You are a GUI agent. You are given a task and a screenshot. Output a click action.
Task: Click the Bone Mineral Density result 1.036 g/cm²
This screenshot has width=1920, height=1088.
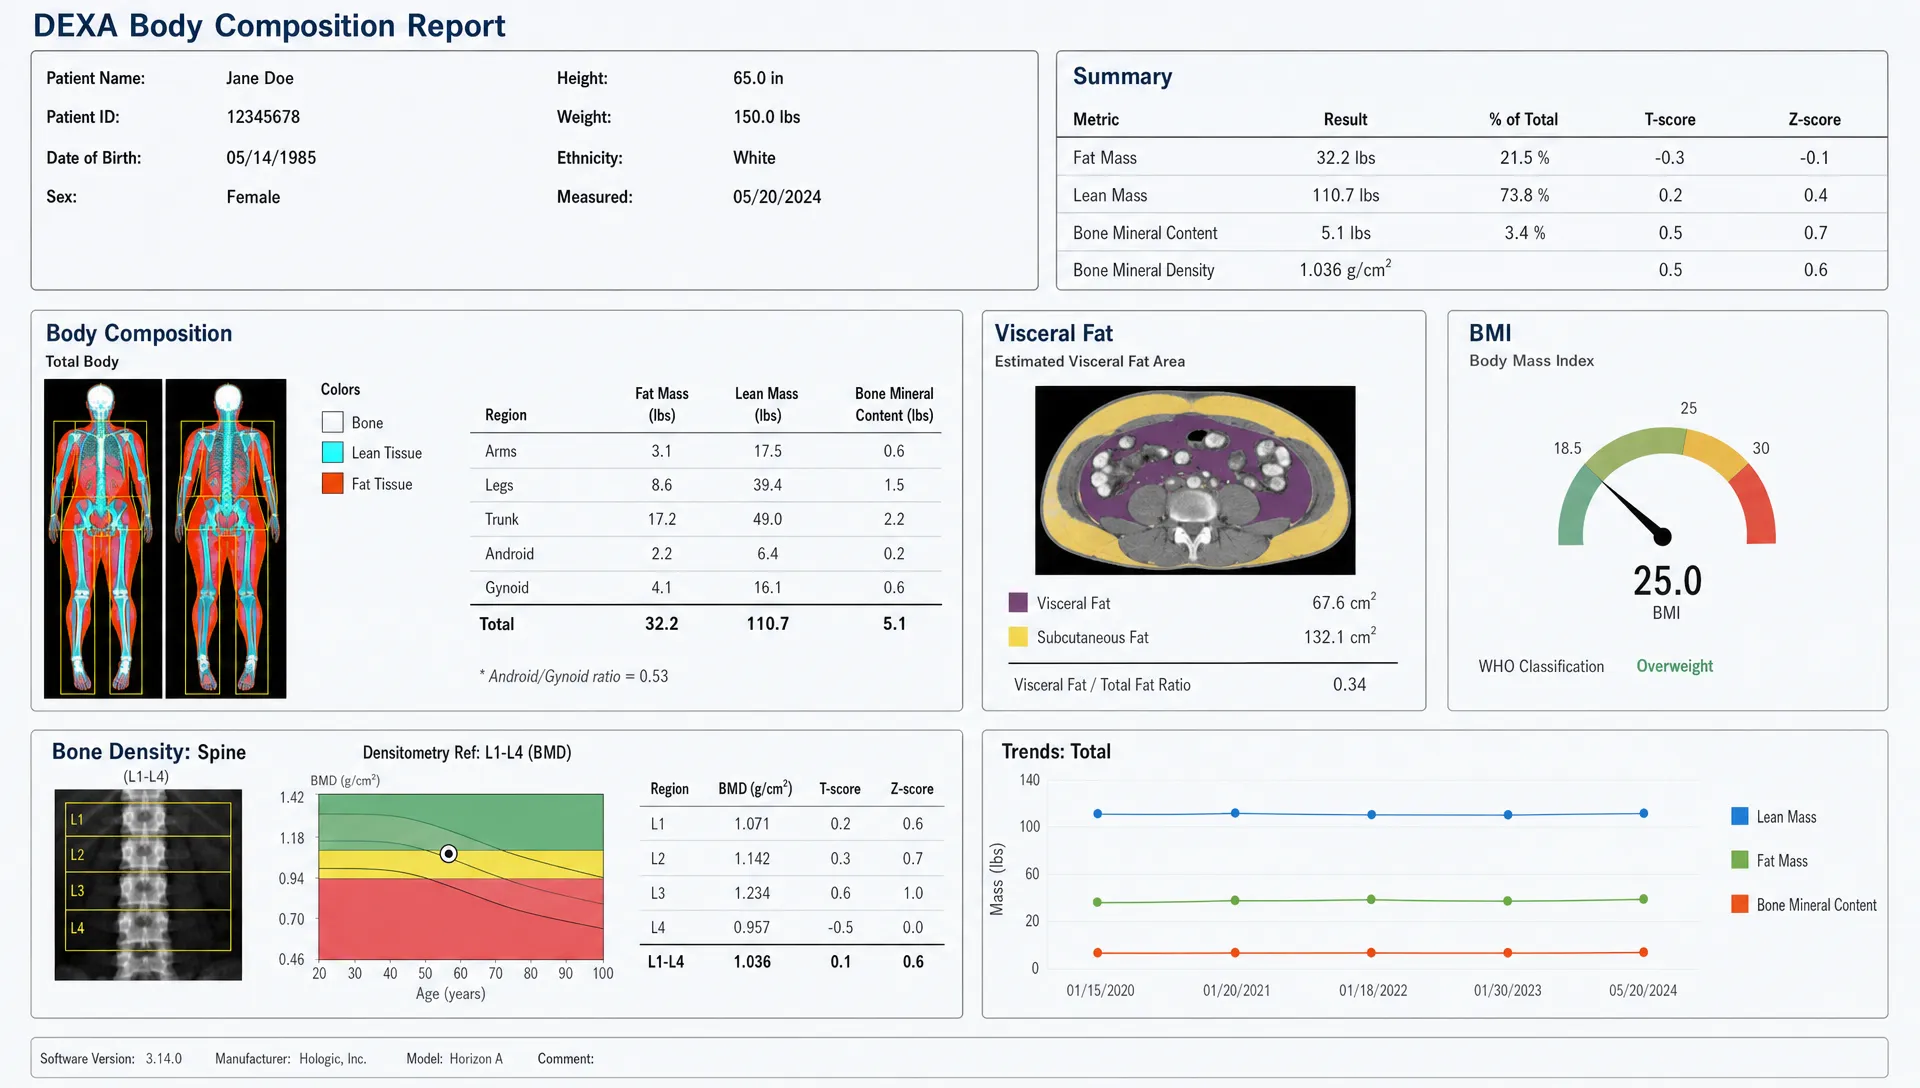click(1345, 269)
